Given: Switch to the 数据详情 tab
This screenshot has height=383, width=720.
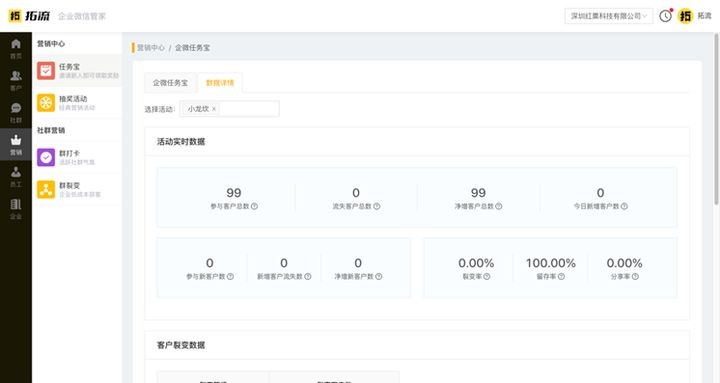Looking at the screenshot, I should point(220,83).
